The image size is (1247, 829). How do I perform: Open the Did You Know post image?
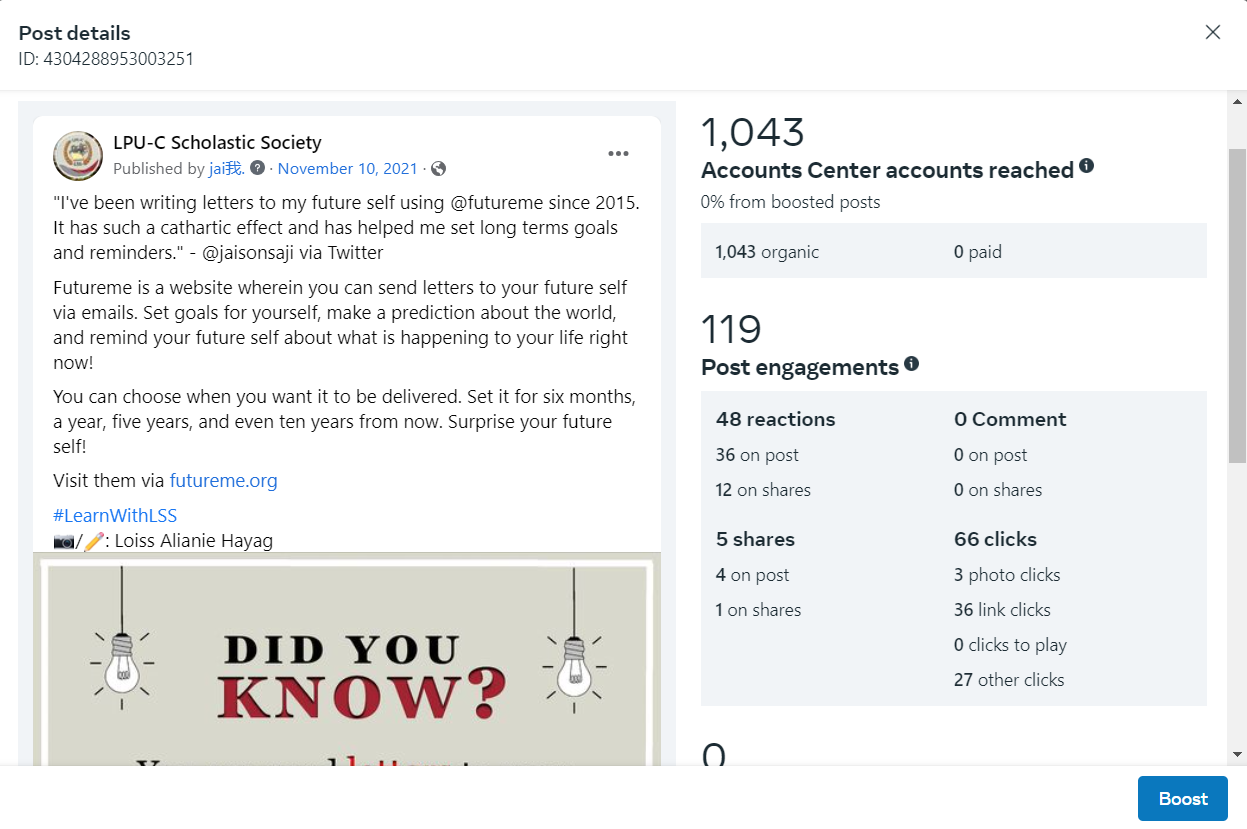coord(346,660)
